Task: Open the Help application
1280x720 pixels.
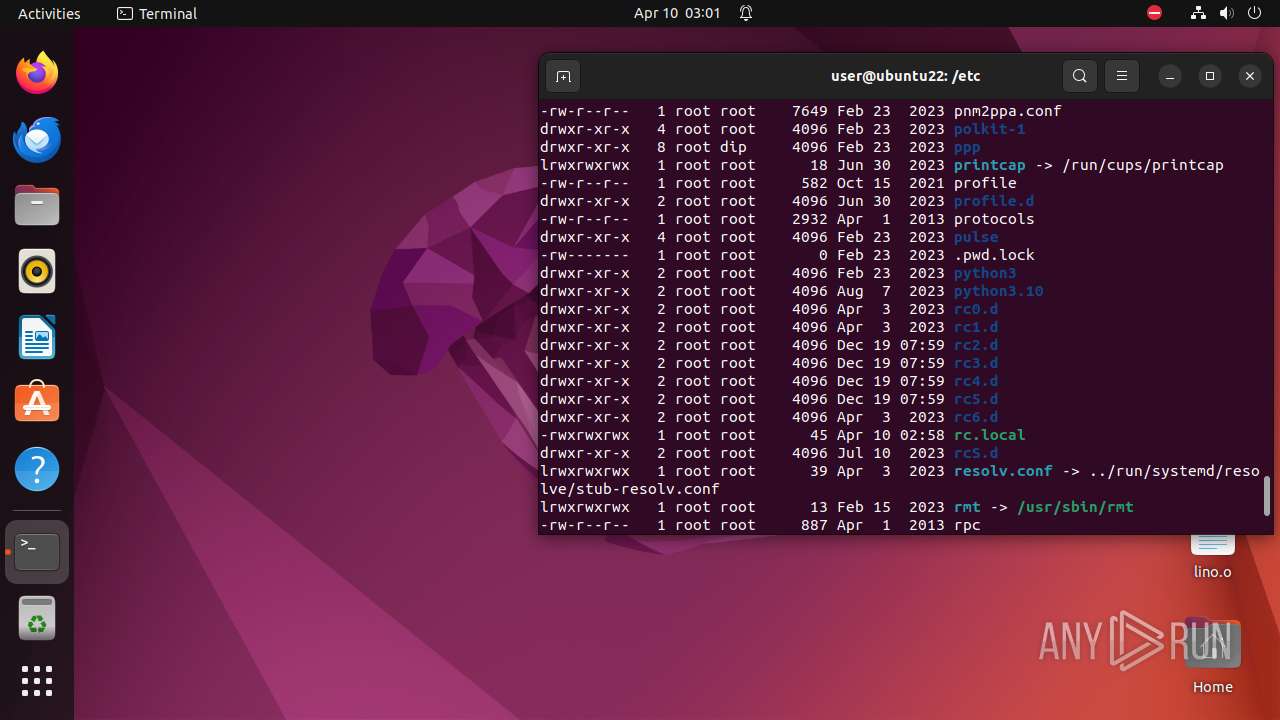Action: point(37,469)
